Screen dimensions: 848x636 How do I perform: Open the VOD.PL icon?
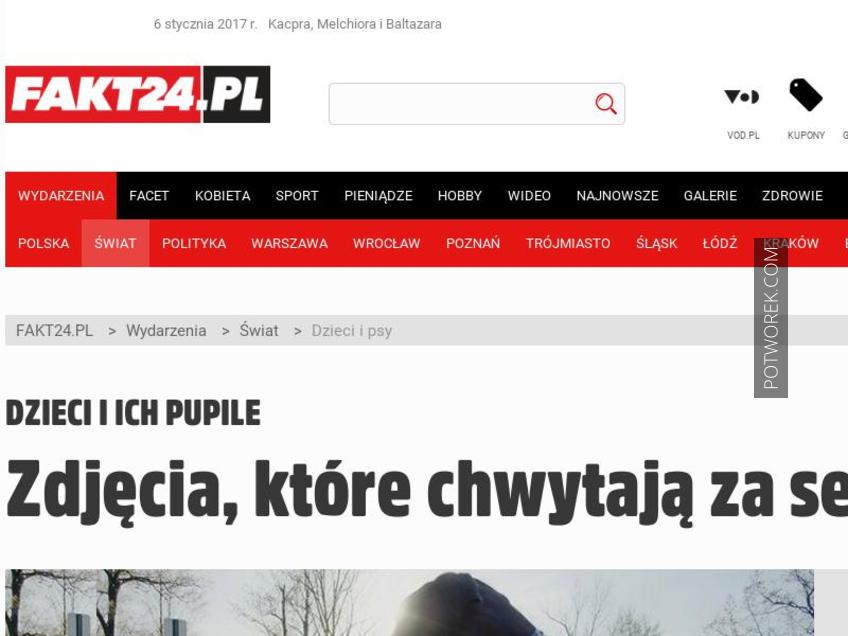[x=742, y=97]
